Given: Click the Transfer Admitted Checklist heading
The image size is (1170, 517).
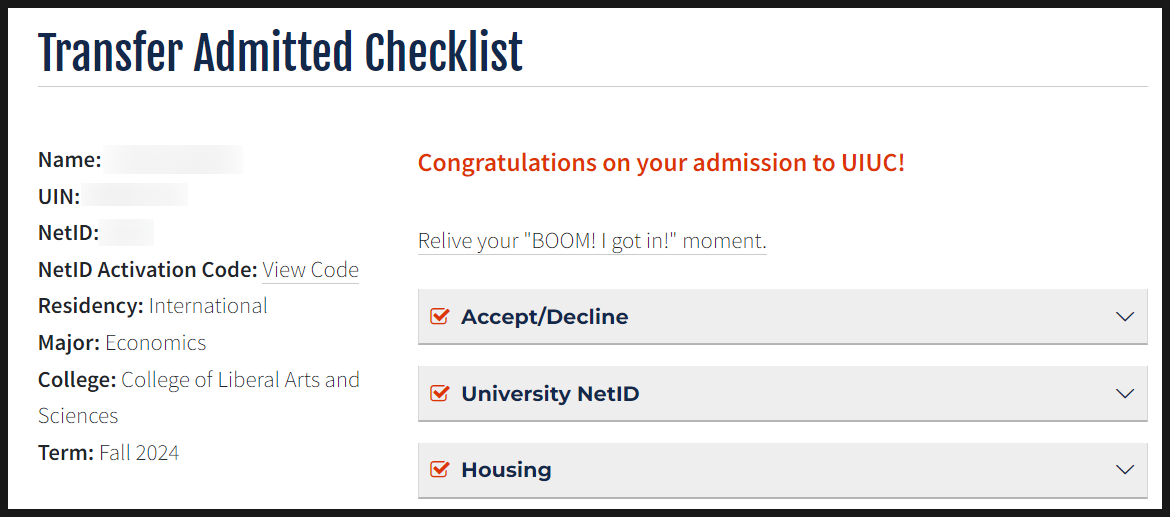Looking at the screenshot, I should (281, 52).
